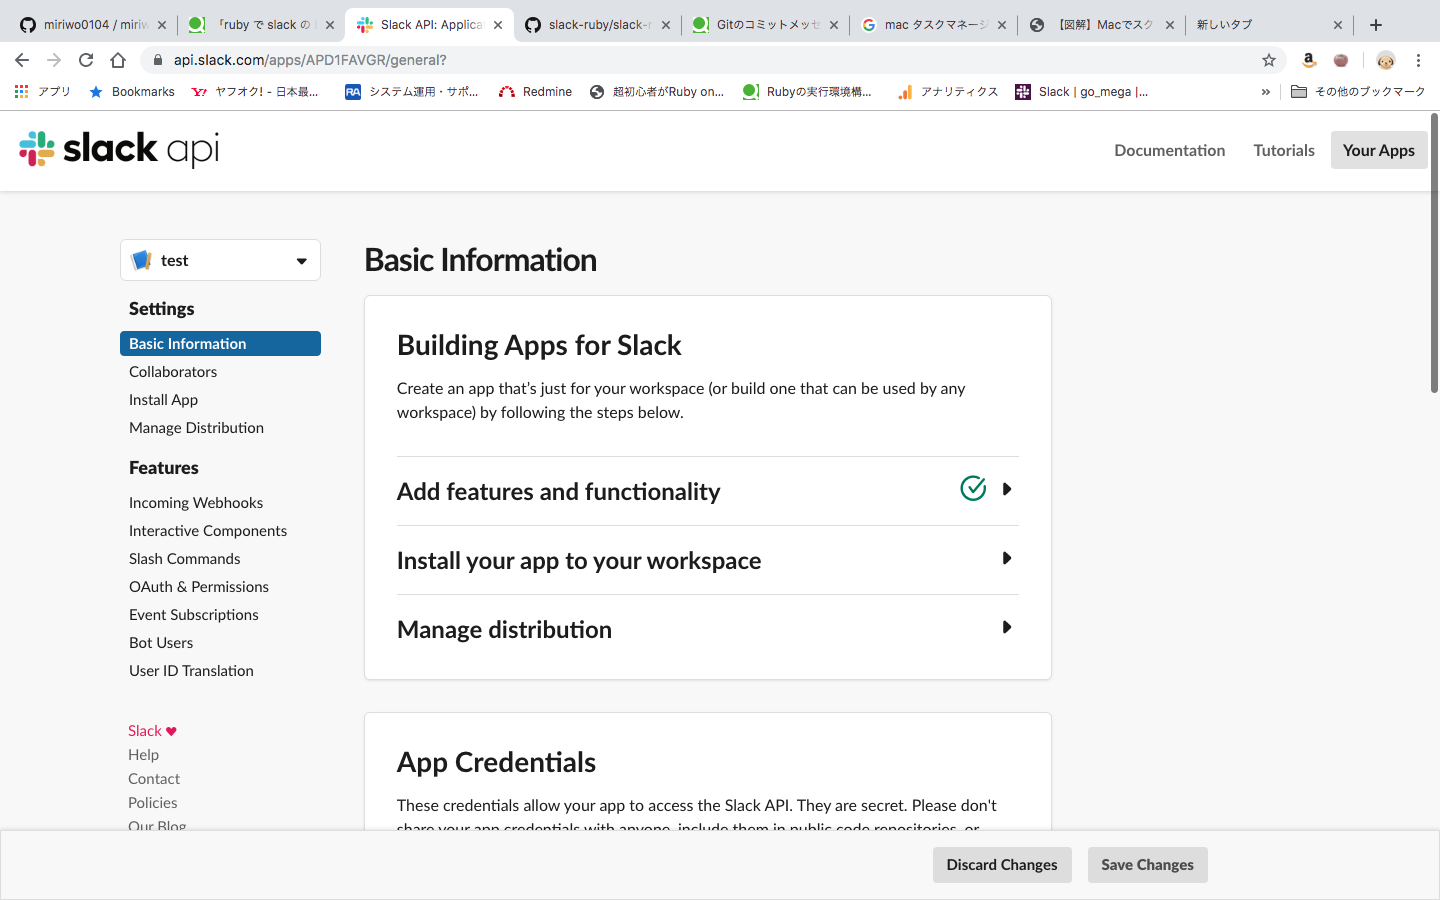Close the slack-ruby GitHub tab
1440x900 pixels.
point(666,25)
